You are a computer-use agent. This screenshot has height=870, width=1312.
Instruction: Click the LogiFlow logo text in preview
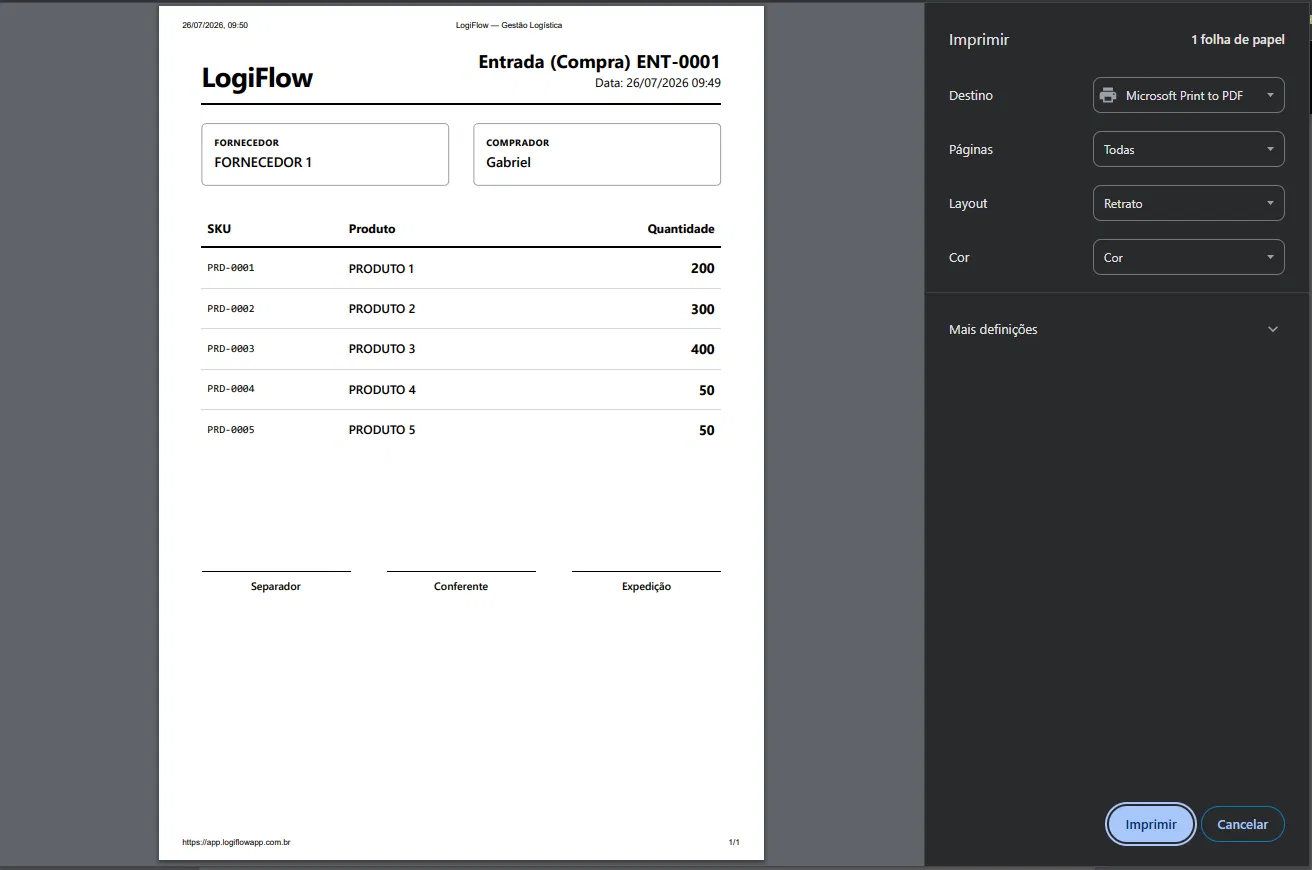(257, 78)
